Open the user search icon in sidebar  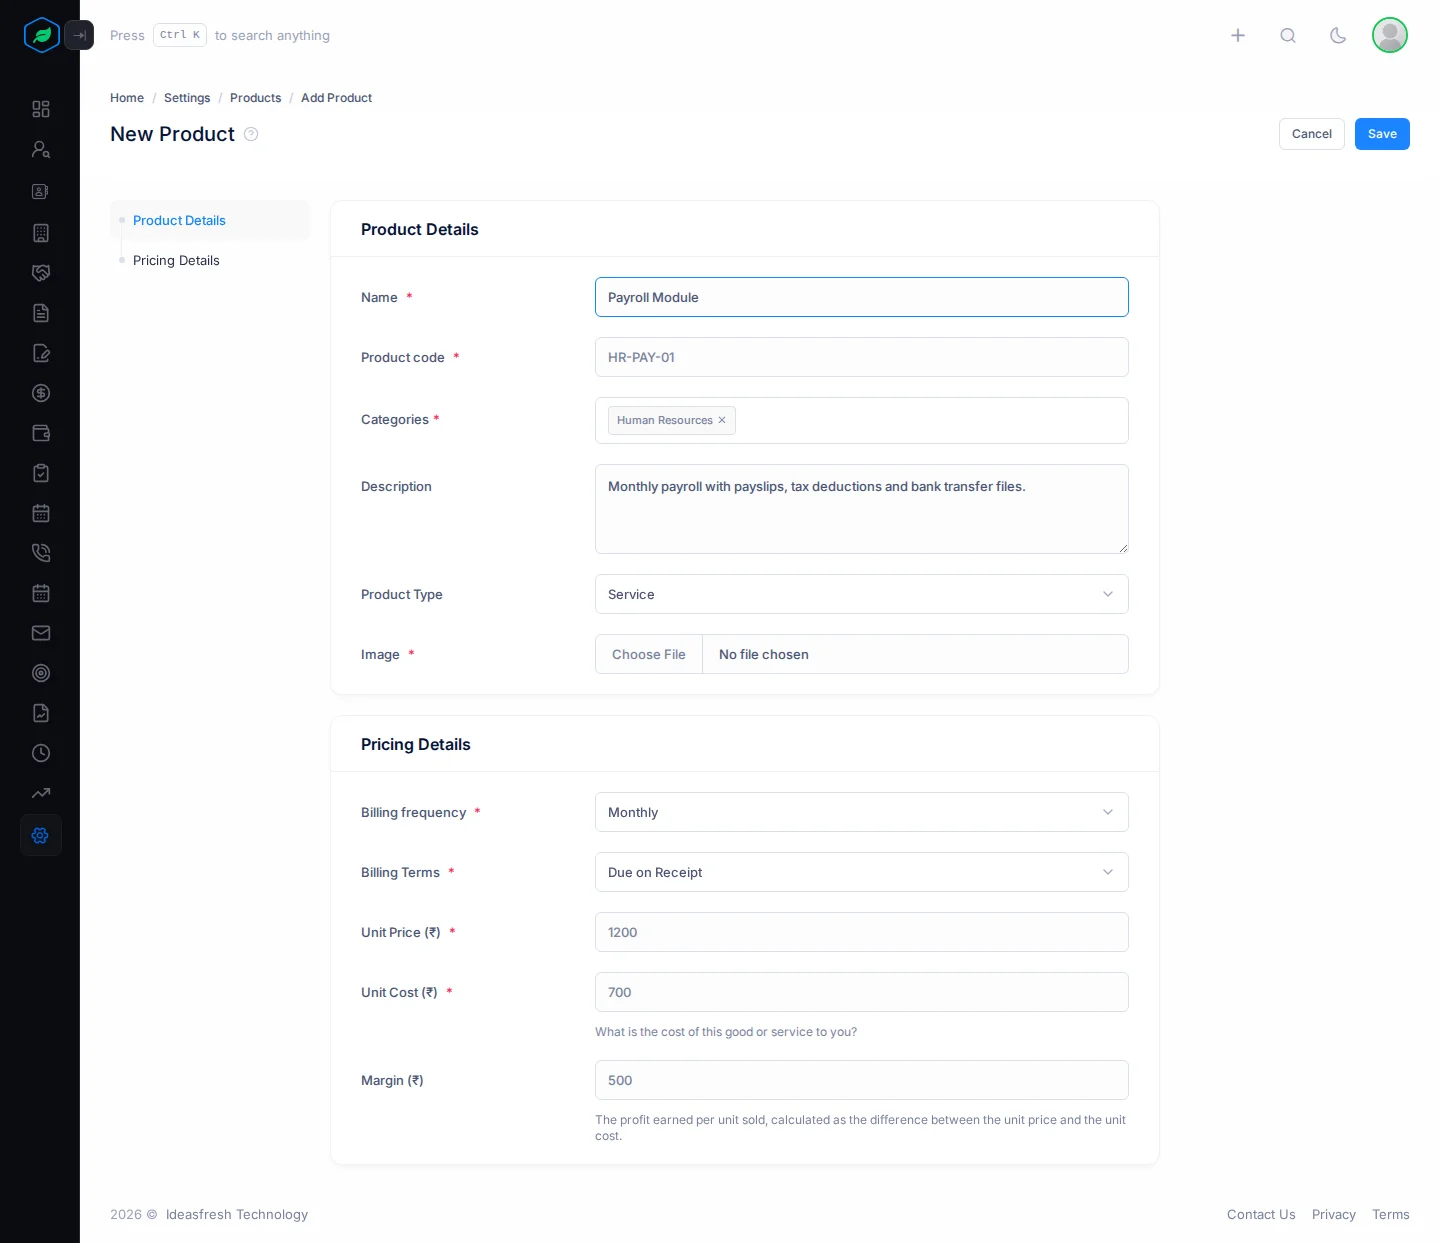point(41,149)
